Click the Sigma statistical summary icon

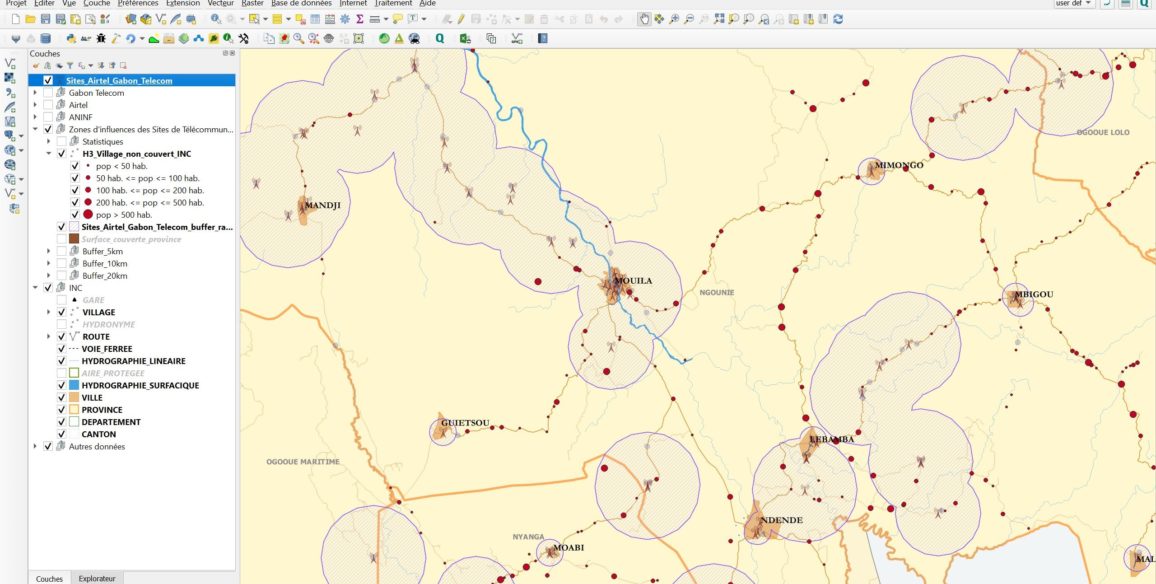pos(360,19)
